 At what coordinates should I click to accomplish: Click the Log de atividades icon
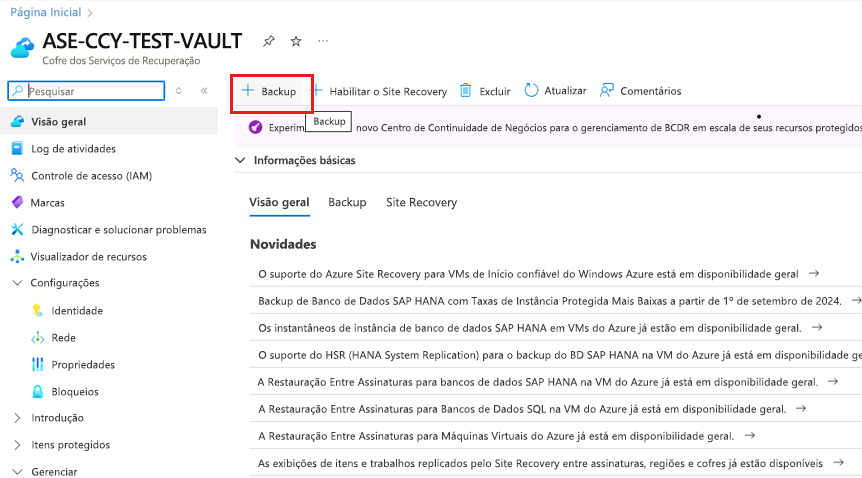point(18,149)
